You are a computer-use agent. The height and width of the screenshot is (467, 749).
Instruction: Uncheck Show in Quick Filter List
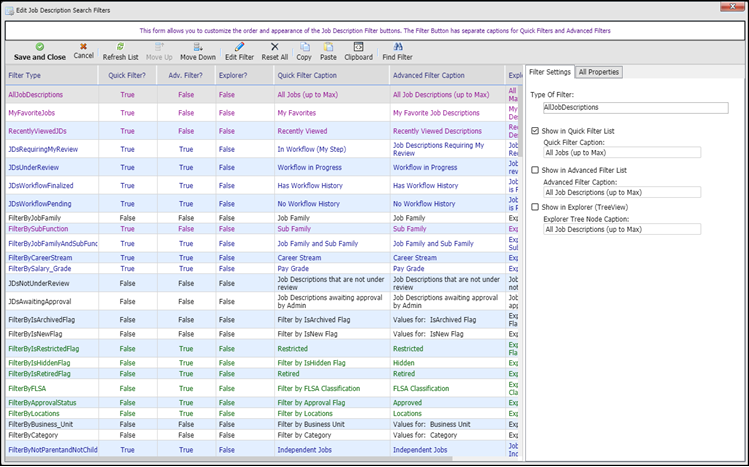(x=535, y=131)
